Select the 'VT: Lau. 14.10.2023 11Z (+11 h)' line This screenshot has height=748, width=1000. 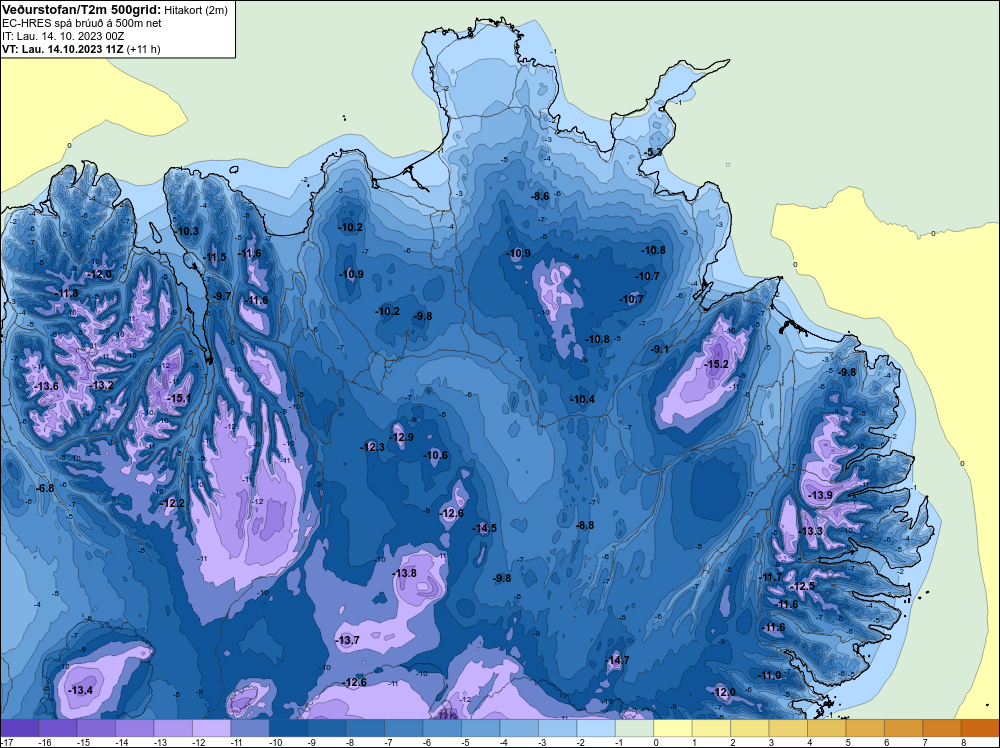[81, 49]
